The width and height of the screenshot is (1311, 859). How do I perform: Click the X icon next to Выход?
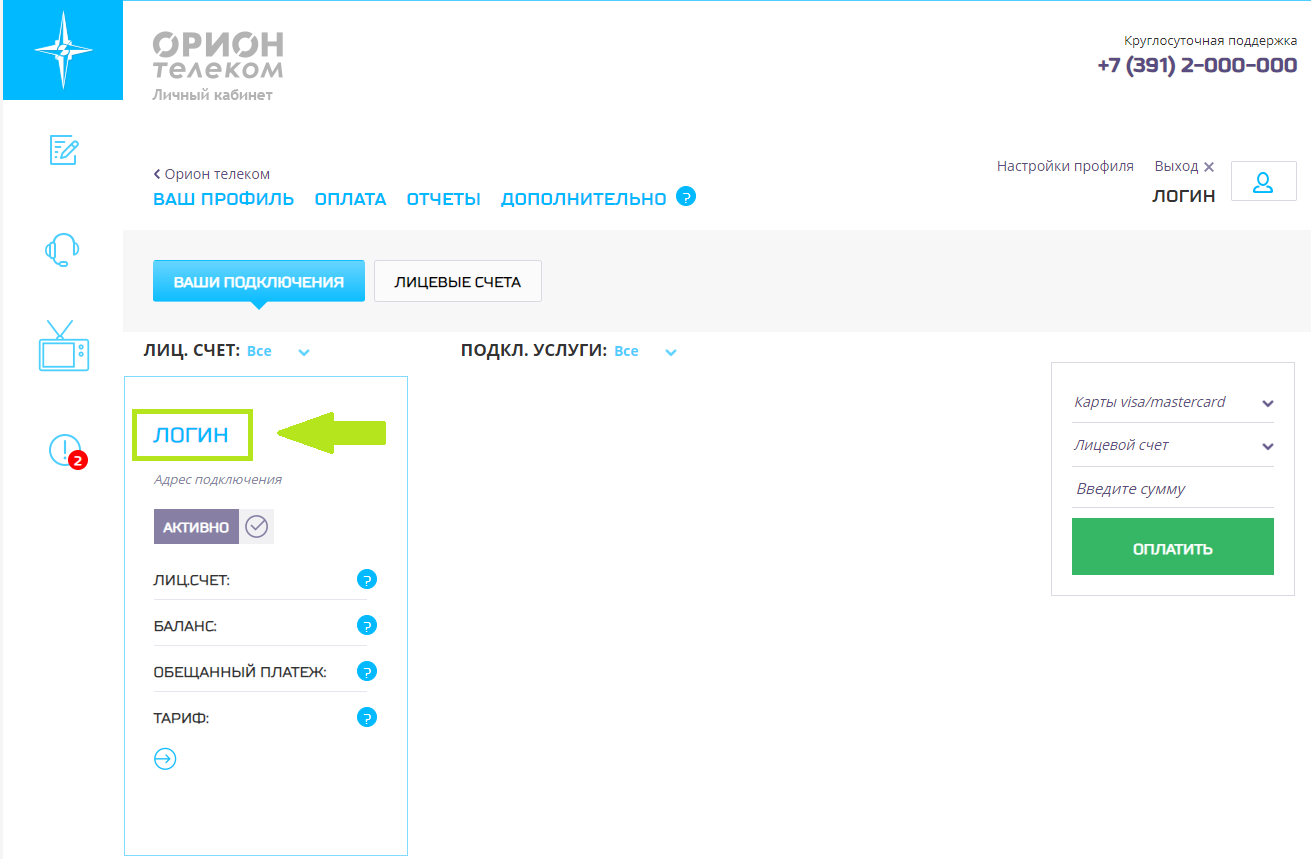1209,167
